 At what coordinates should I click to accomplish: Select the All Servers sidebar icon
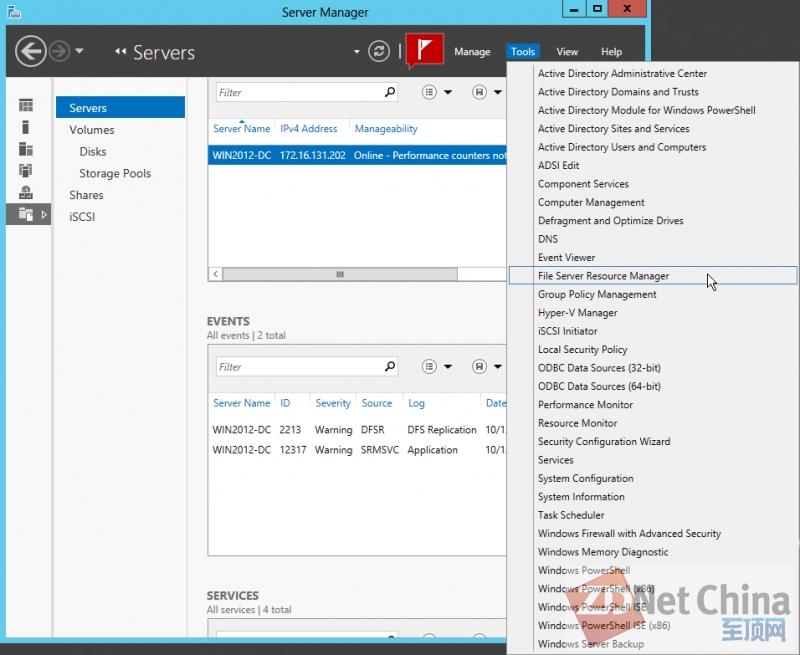click(26, 149)
